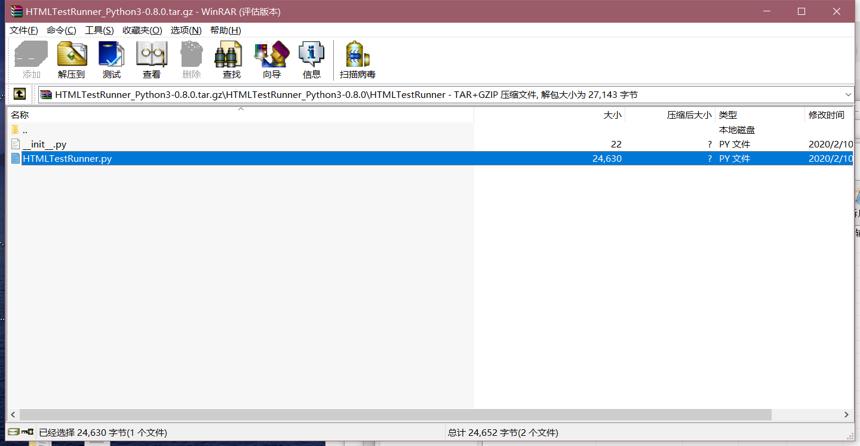Select the __init__.py file
The height and width of the screenshot is (446, 860).
click(x=44, y=144)
